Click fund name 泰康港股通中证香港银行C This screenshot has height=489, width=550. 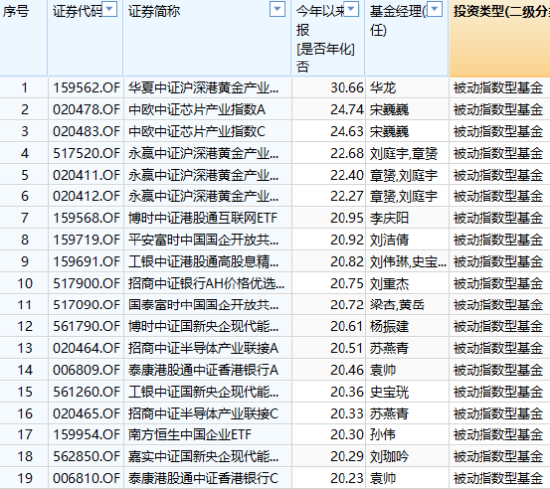(203, 478)
